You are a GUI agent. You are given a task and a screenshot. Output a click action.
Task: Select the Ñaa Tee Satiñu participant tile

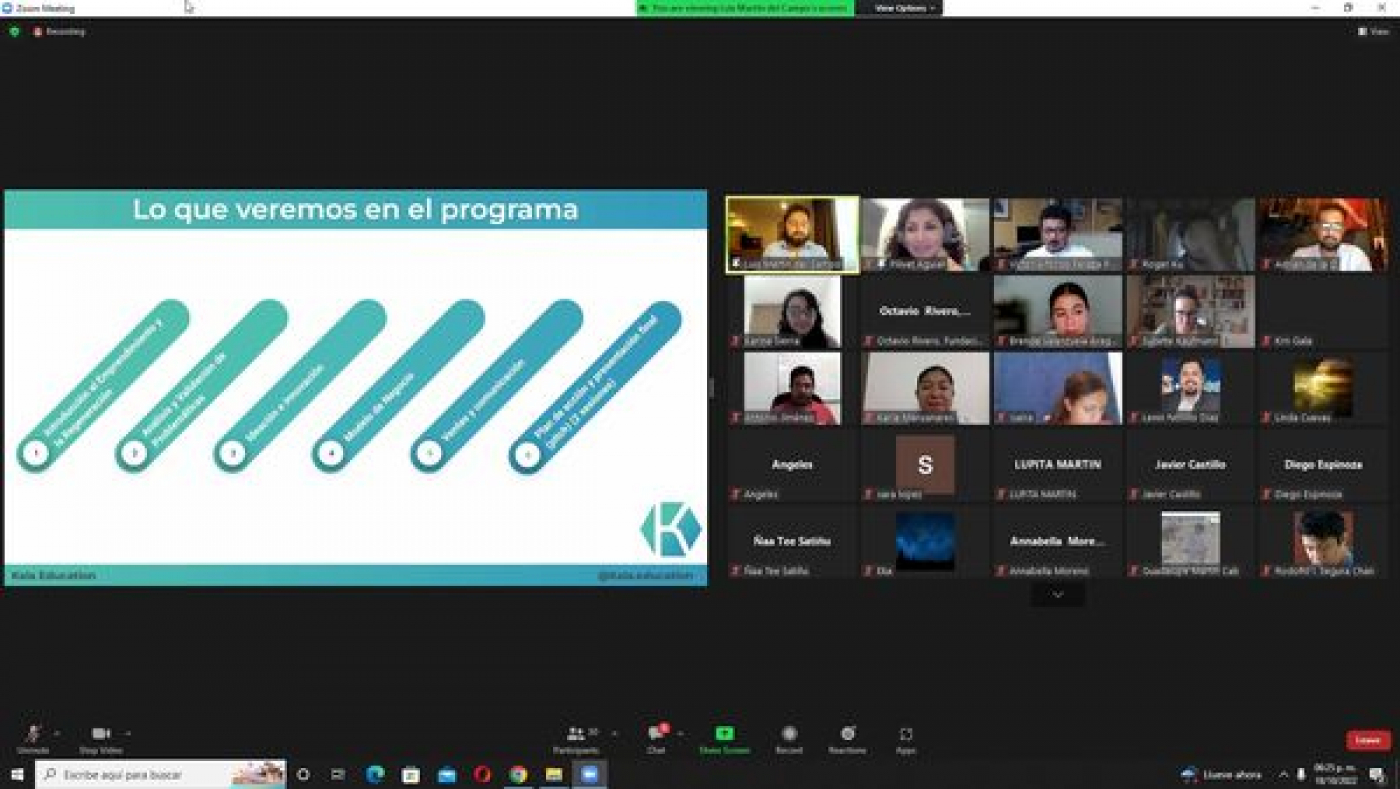click(x=792, y=541)
